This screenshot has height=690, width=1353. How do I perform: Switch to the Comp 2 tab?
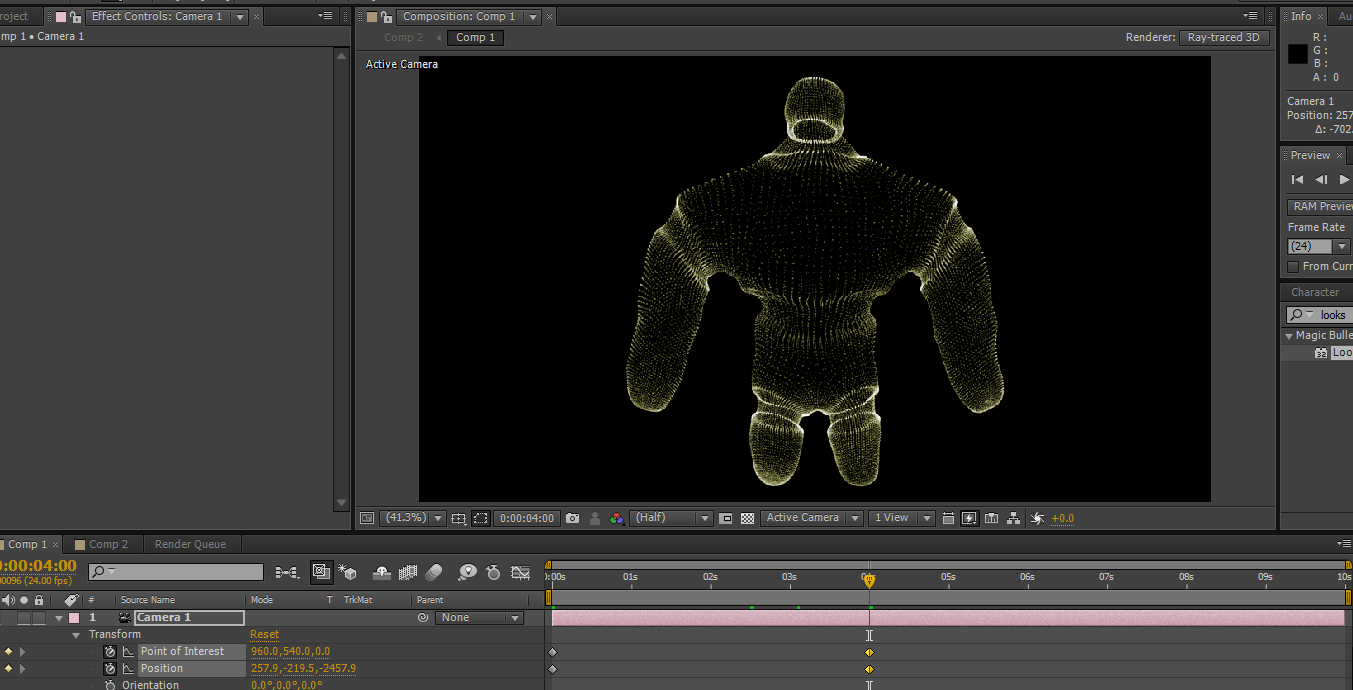point(103,544)
